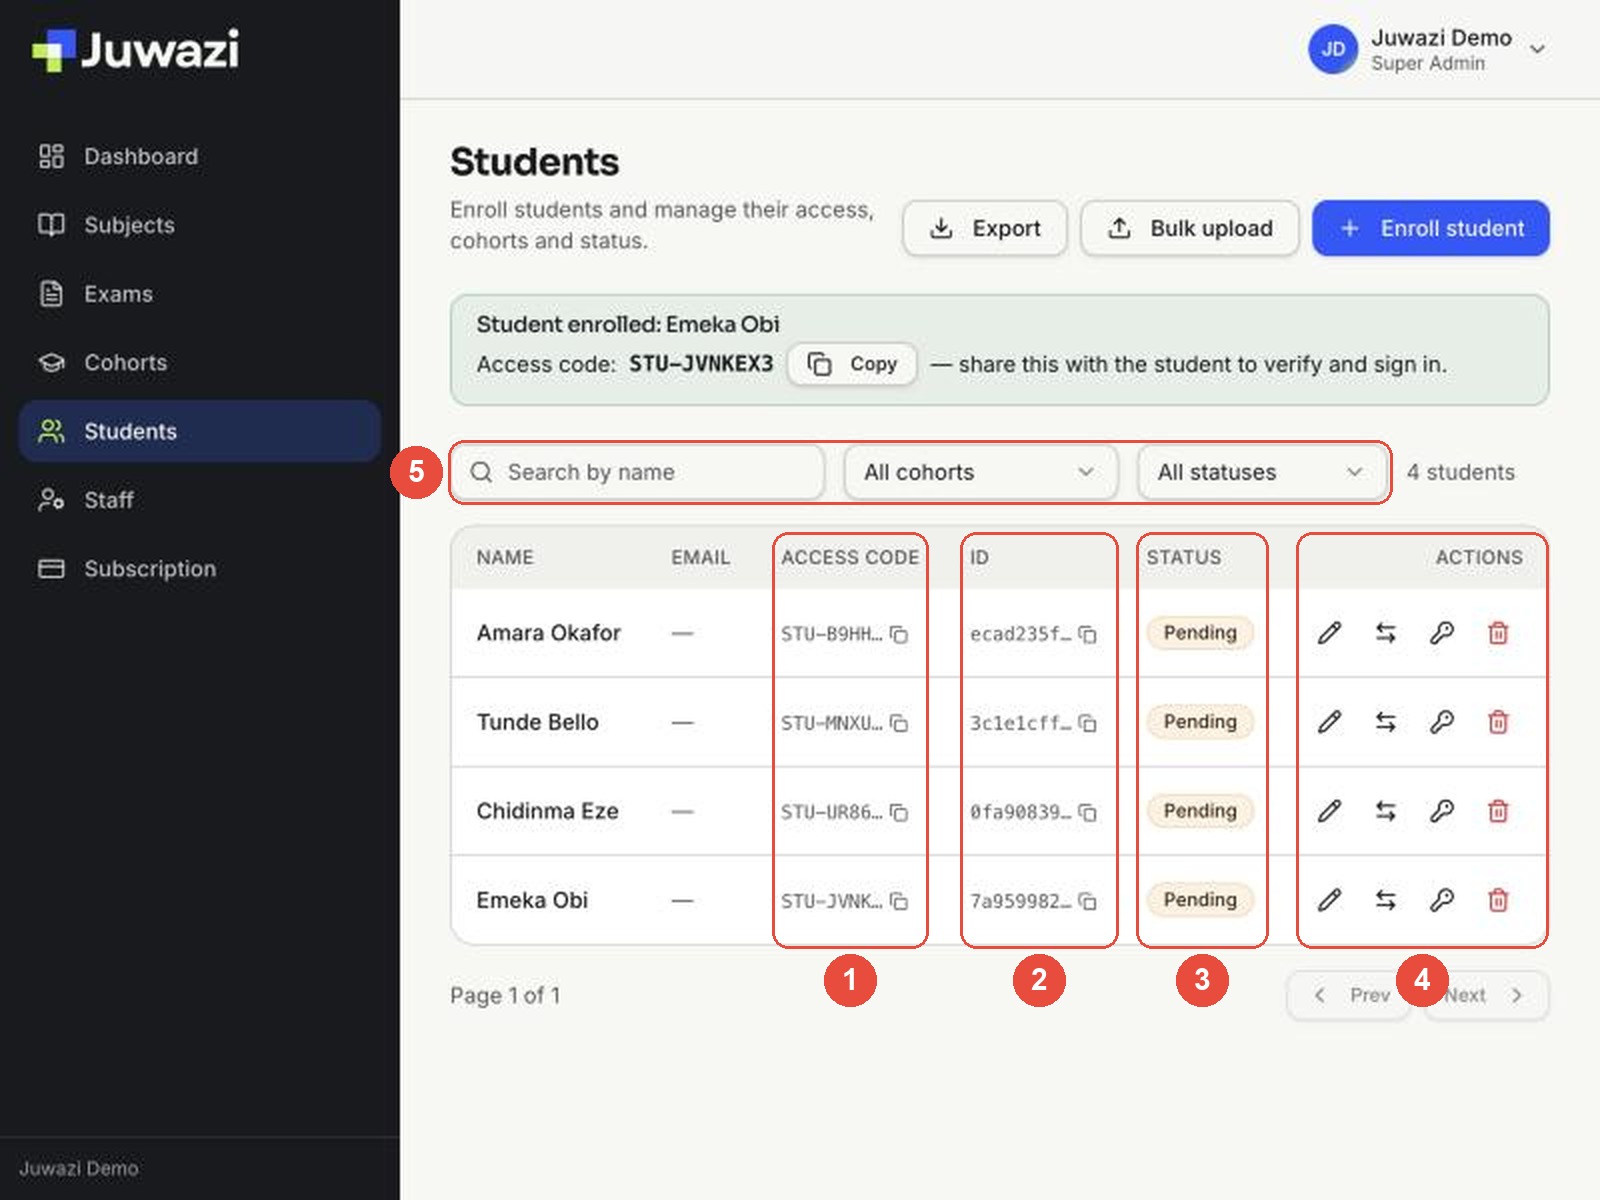
Task: Click Pending status of Emeka Obi
Action: coord(1200,900)
